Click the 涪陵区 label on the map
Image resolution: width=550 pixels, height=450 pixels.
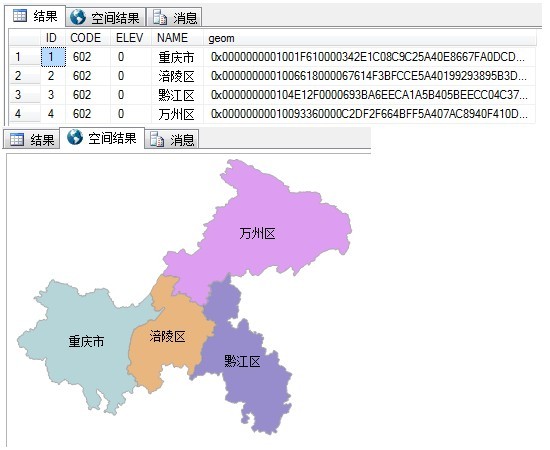point(167,336)
